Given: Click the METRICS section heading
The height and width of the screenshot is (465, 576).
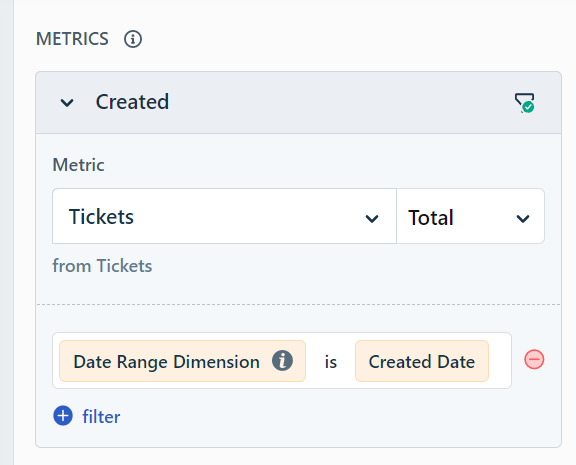Looking at the screenshot, I should 72,39.
